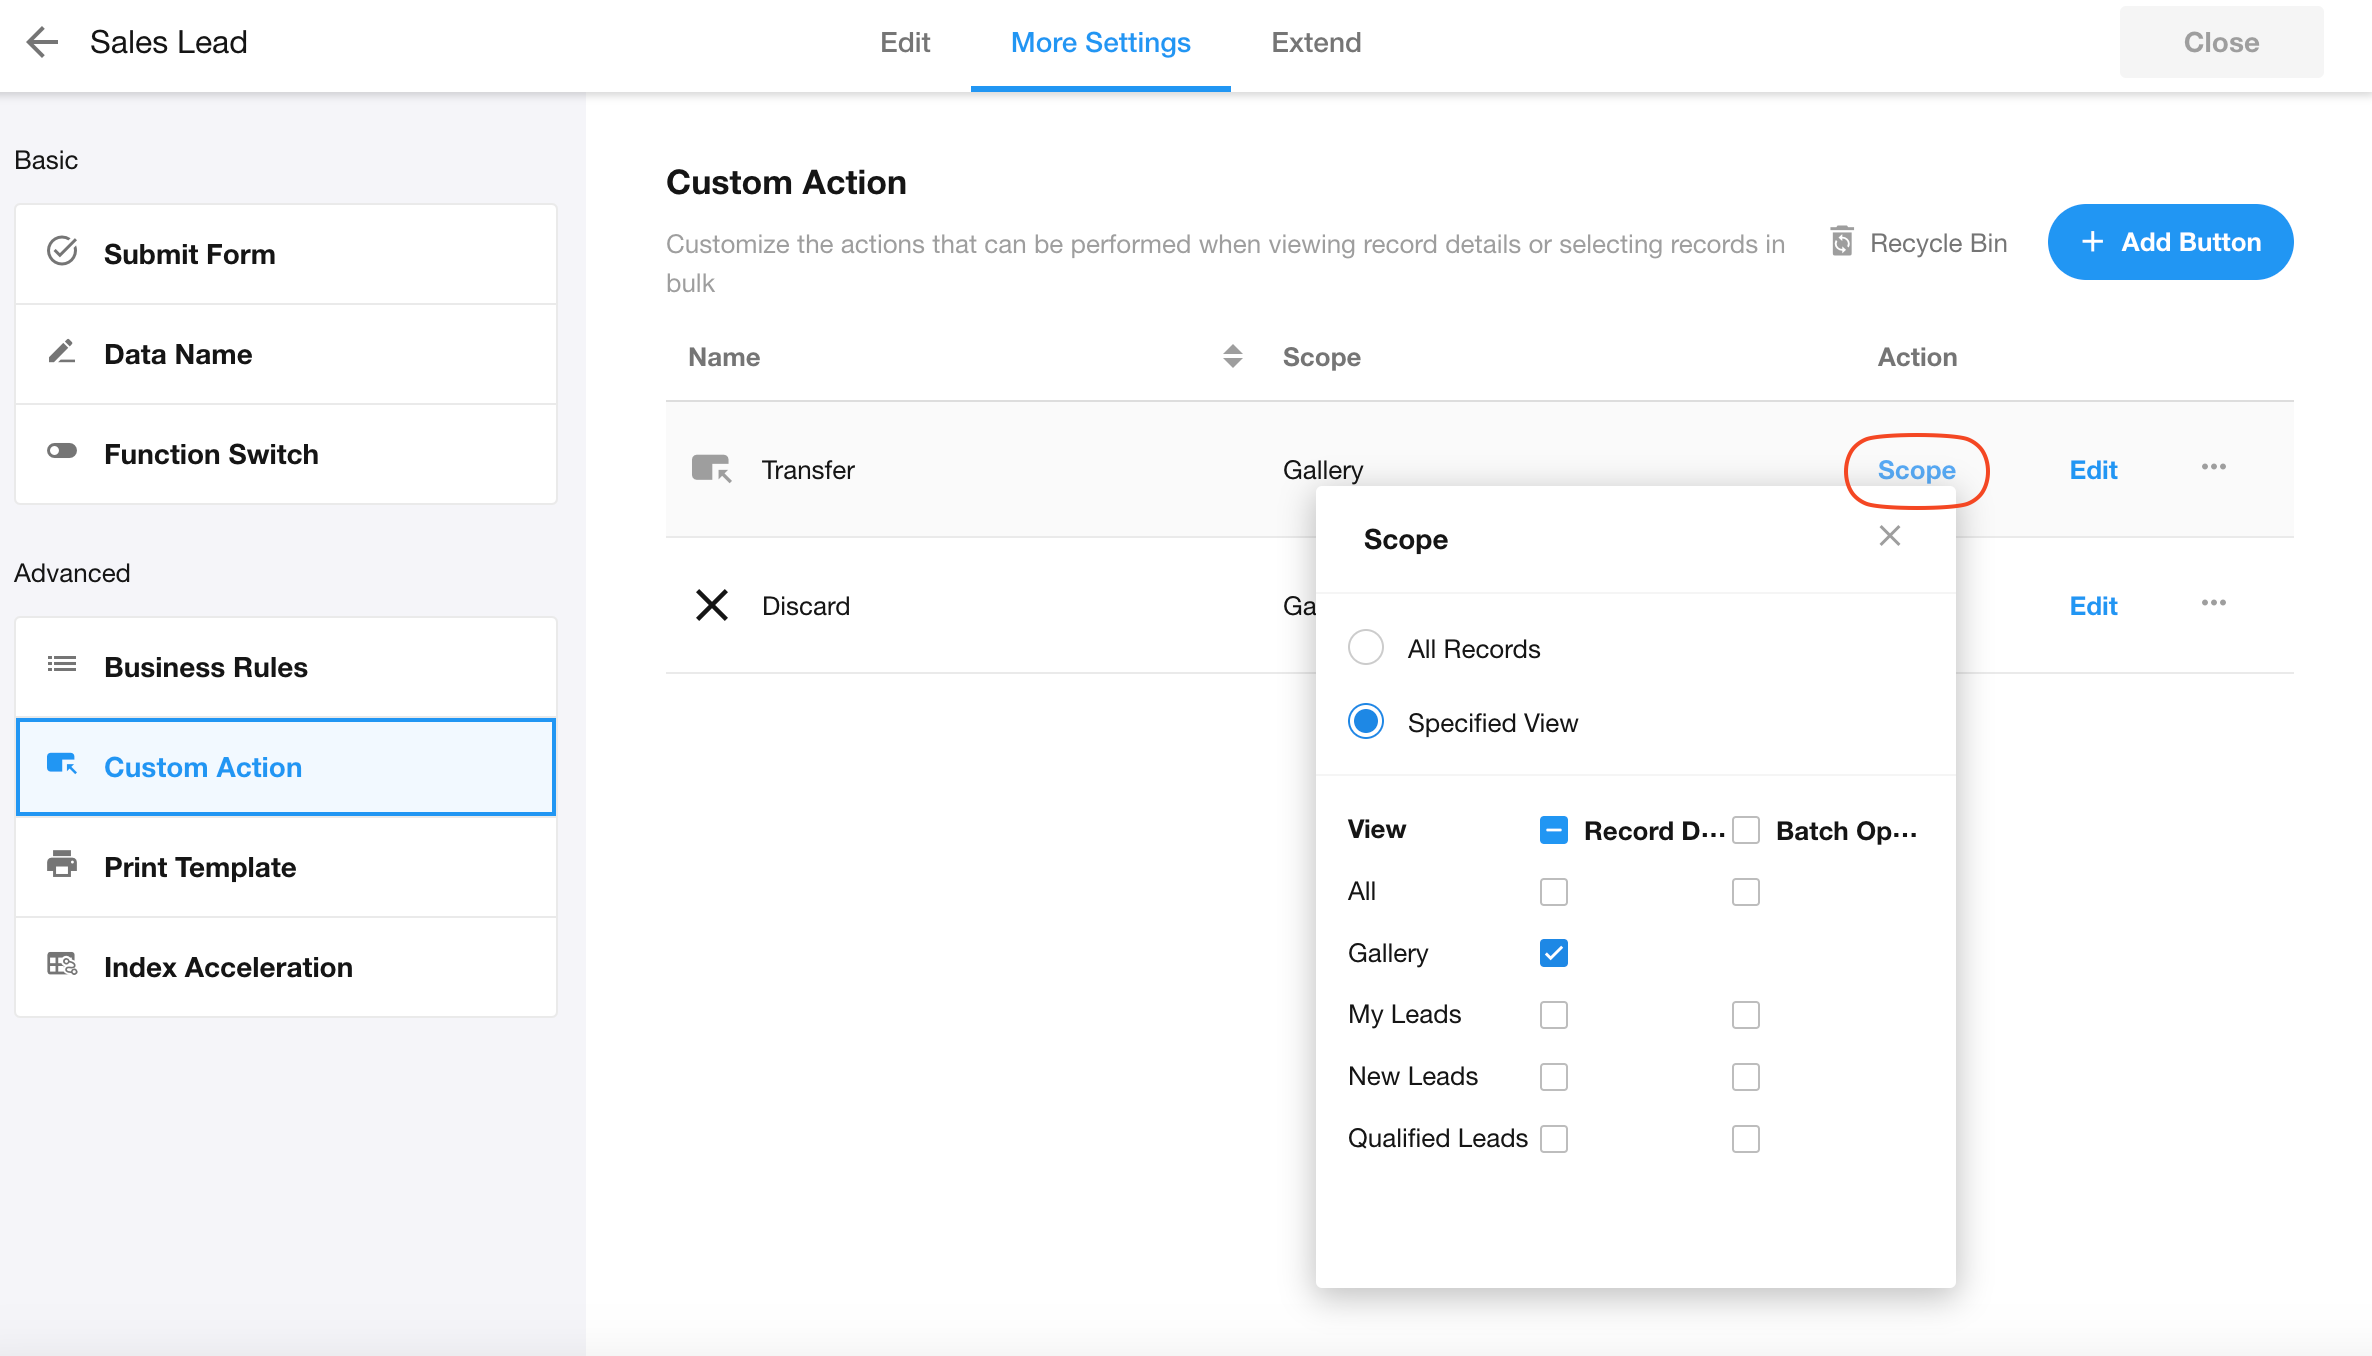Uncheck Gallery Record Details checkbox
Viewport: 2372px width, 1356px height.
[1553, 953]
